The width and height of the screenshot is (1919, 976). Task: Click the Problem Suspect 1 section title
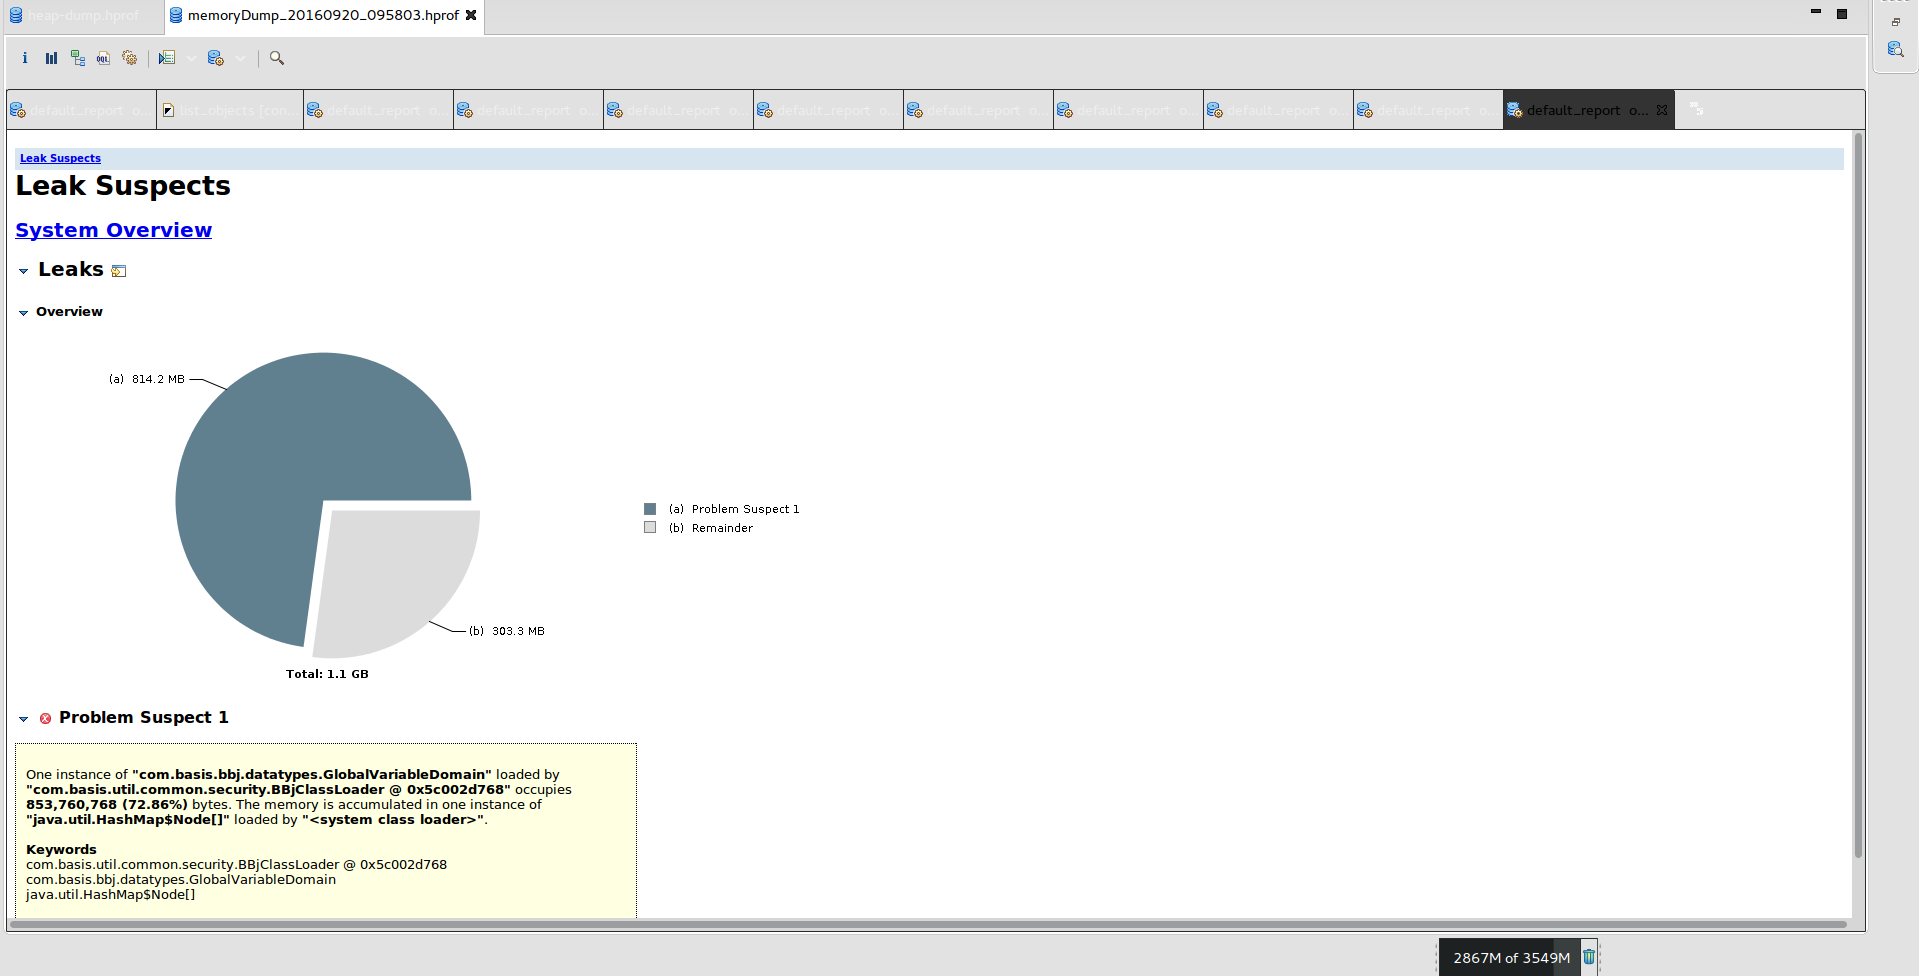(144, 717)
